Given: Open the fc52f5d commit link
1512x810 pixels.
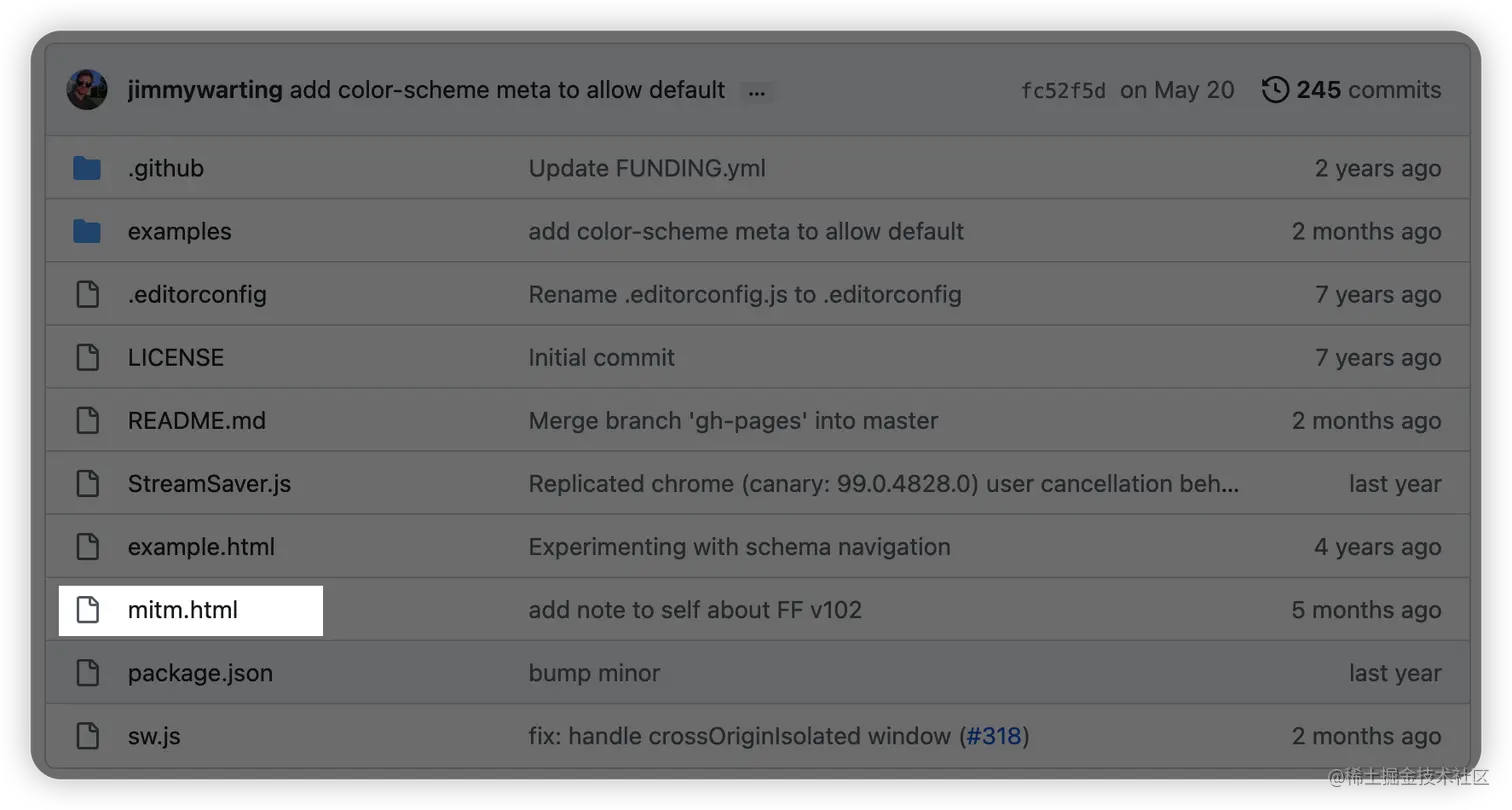Looking at the screenshot, I should 1063,89.
